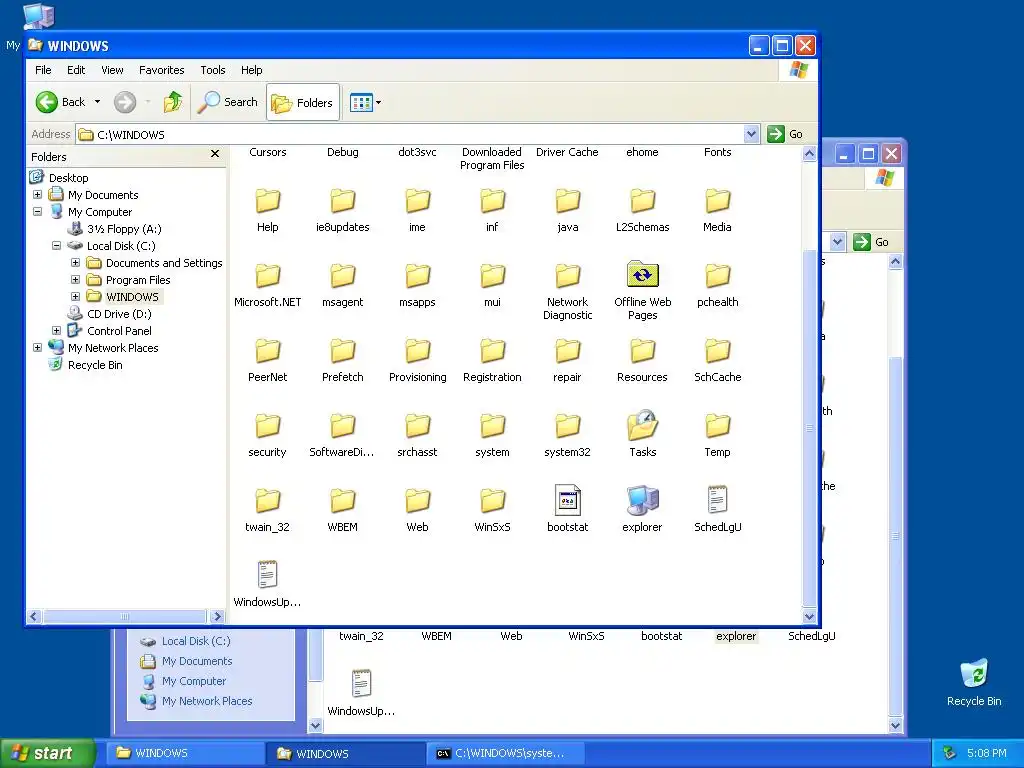Open the Favorites menu
The height and width of the screenshot is (768, 1024).
coord(161,70)
